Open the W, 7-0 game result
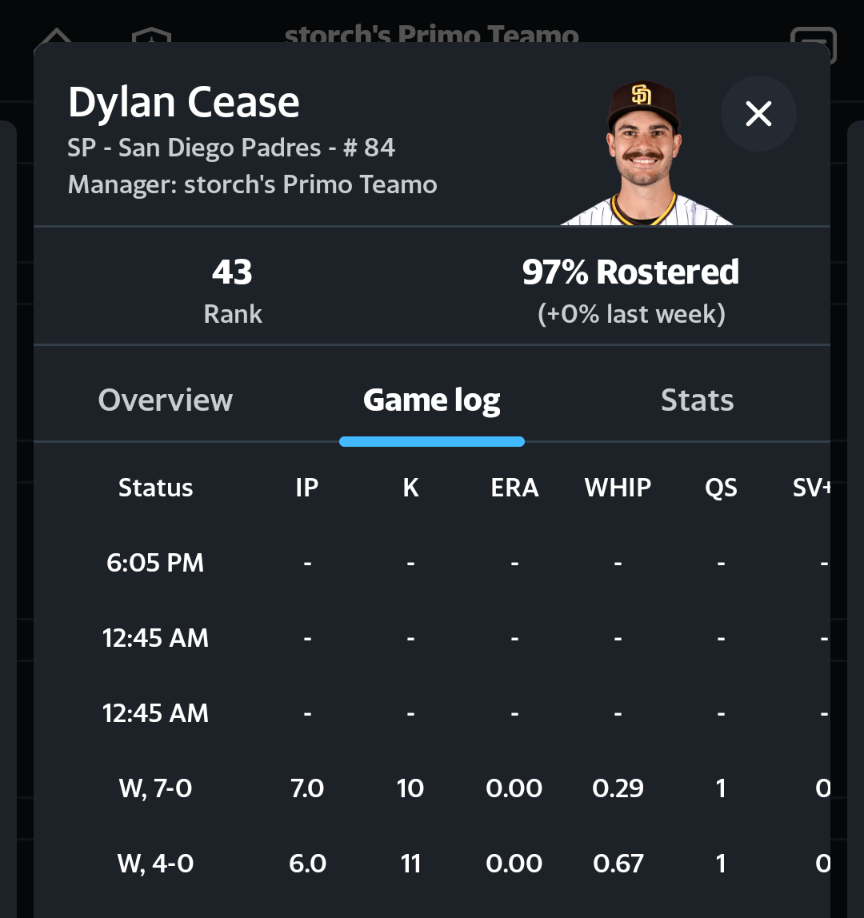Screen dimensions: 864x918 155,788
